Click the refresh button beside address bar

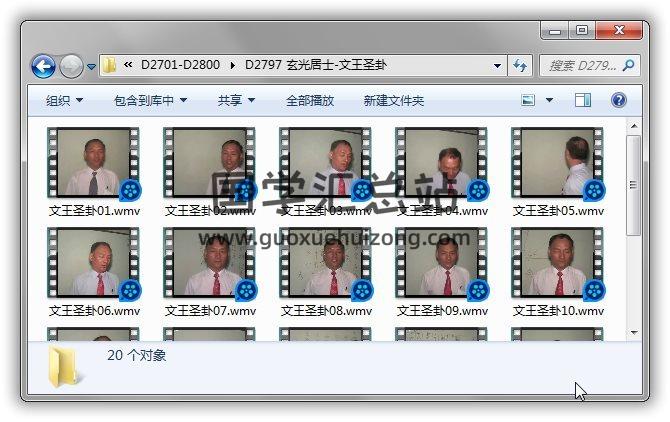click(x=520, y=66)
